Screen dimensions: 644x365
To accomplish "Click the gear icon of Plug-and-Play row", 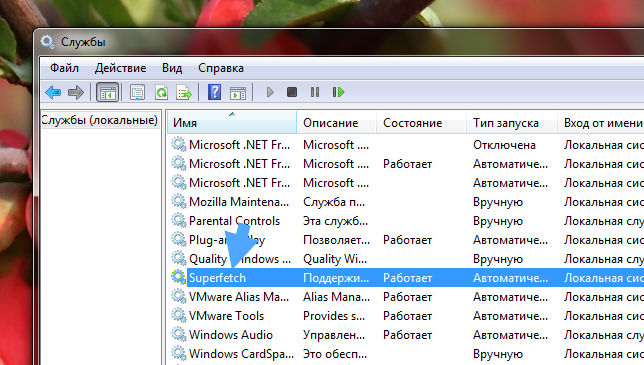I will 179,239.
